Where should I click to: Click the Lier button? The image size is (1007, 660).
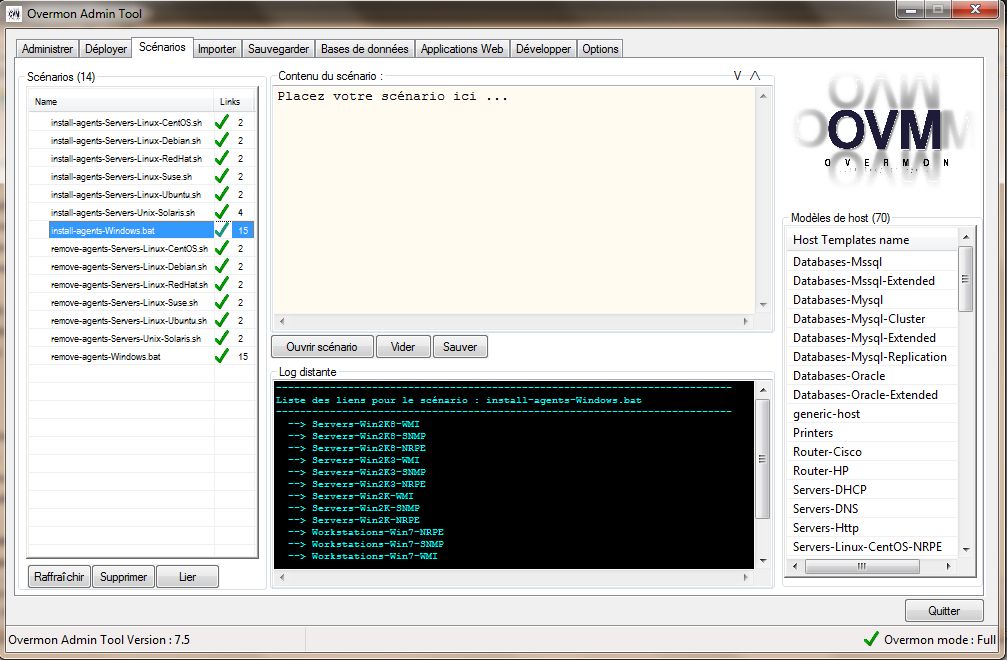pyautogui.click(x=187, y=577)
